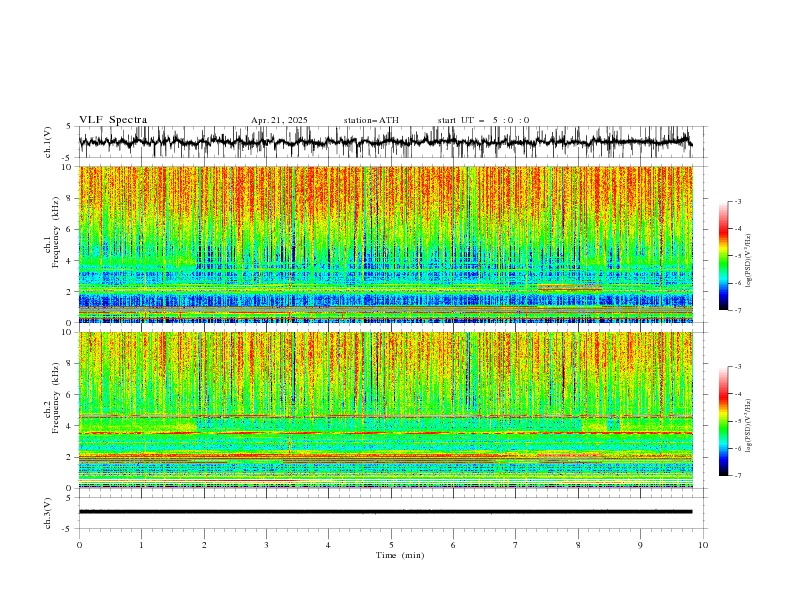Click the "-7" label on ch.2 color bar
The image size is (792, 612).
[737, 475]
